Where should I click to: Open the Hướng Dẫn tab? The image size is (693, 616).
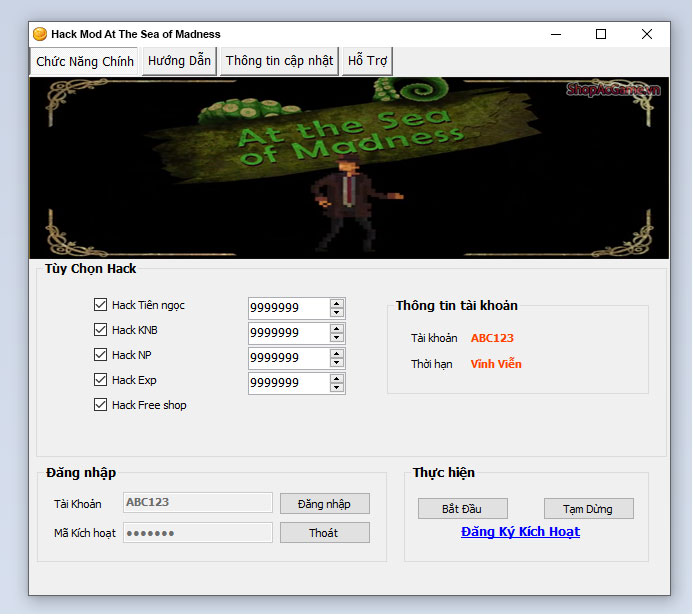point(179,61)
